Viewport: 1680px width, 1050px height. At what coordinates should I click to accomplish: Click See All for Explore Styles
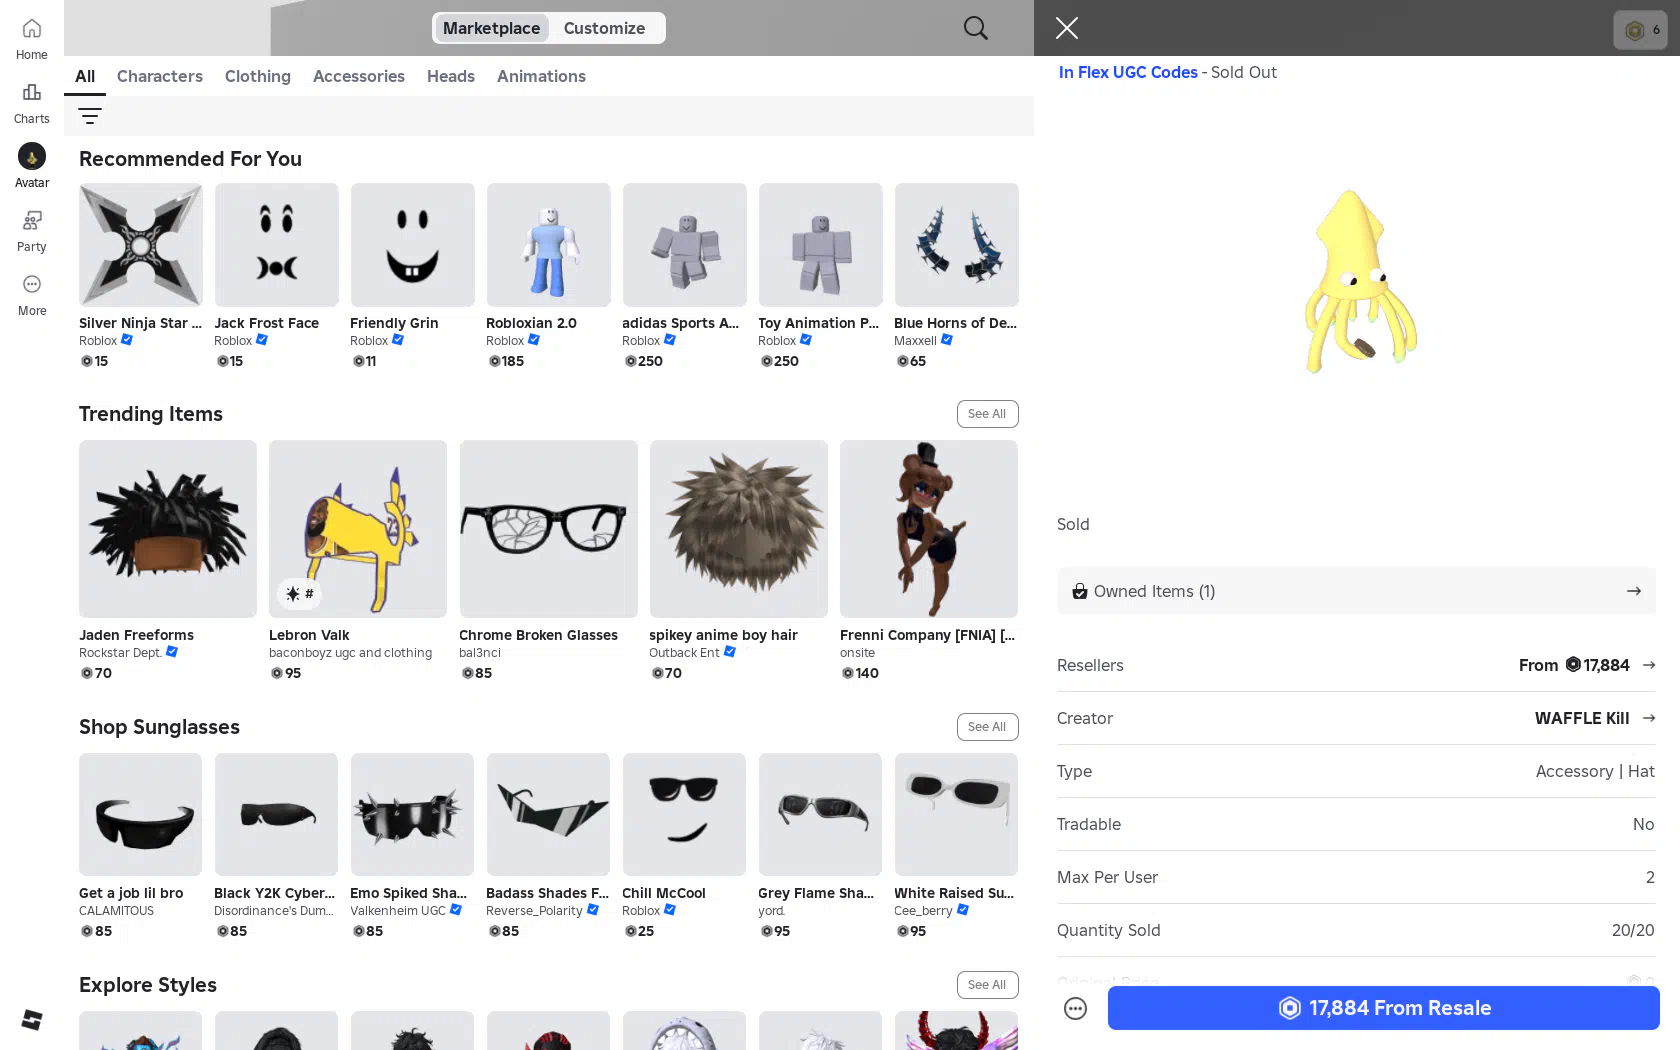(987, 985)
